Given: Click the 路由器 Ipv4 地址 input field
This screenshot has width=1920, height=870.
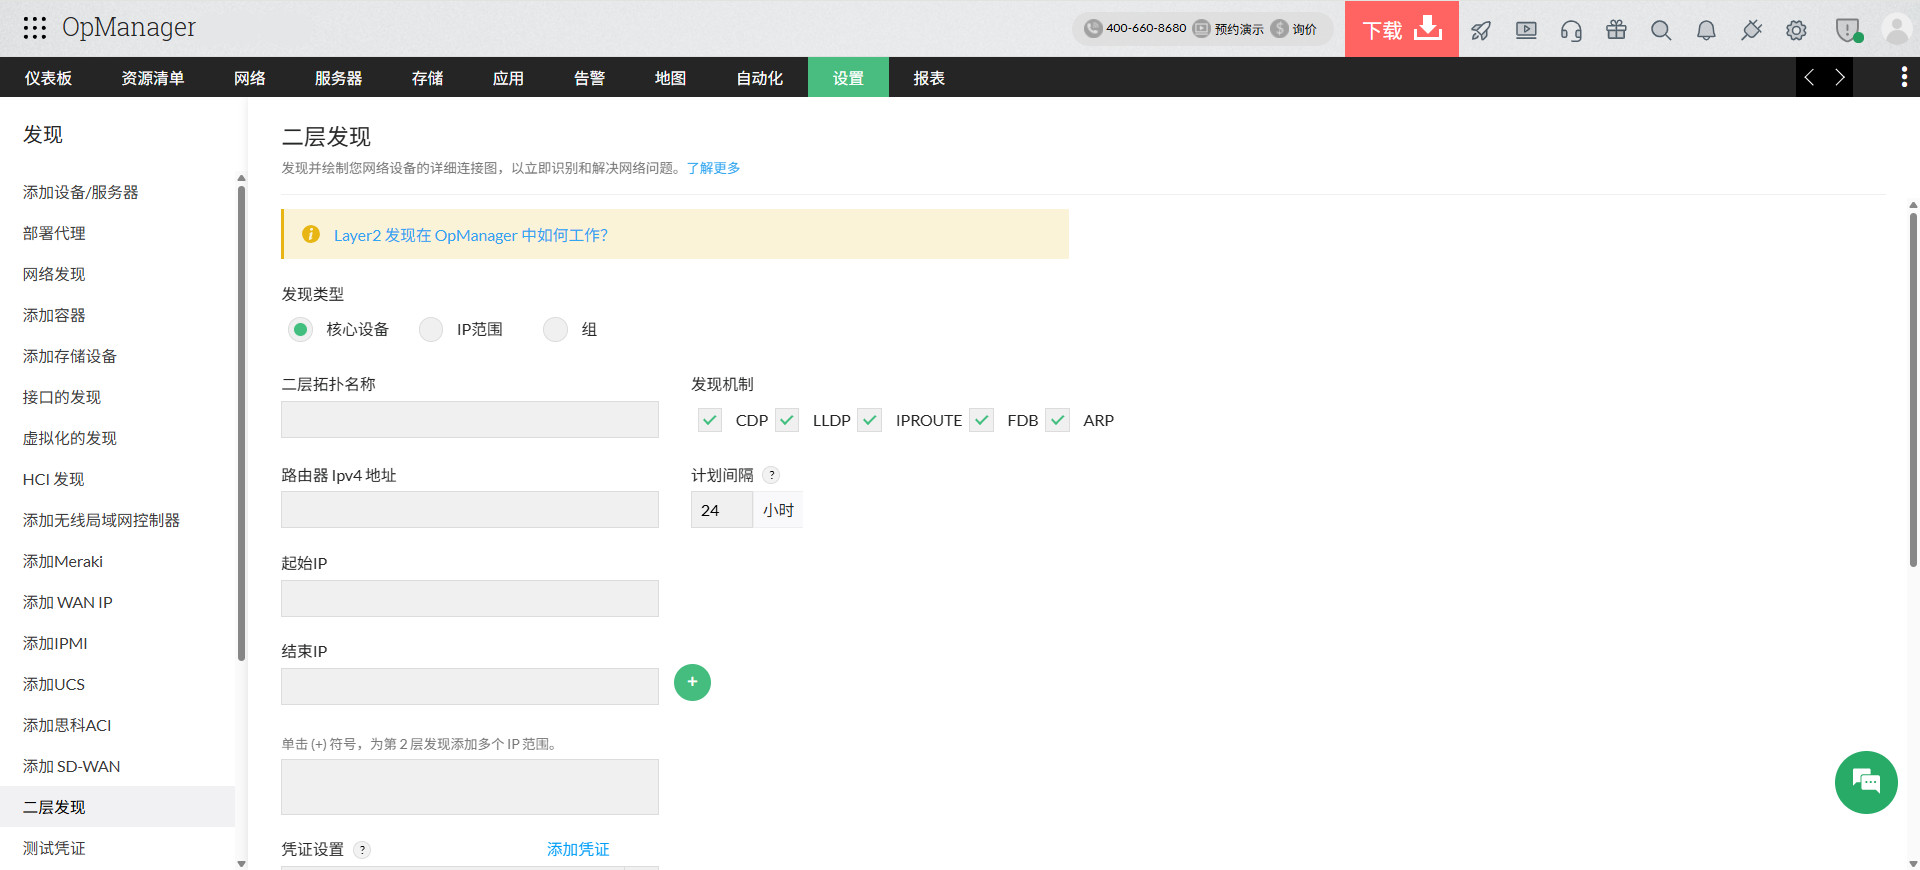Looking at the screenshot, I should (470, 509).
